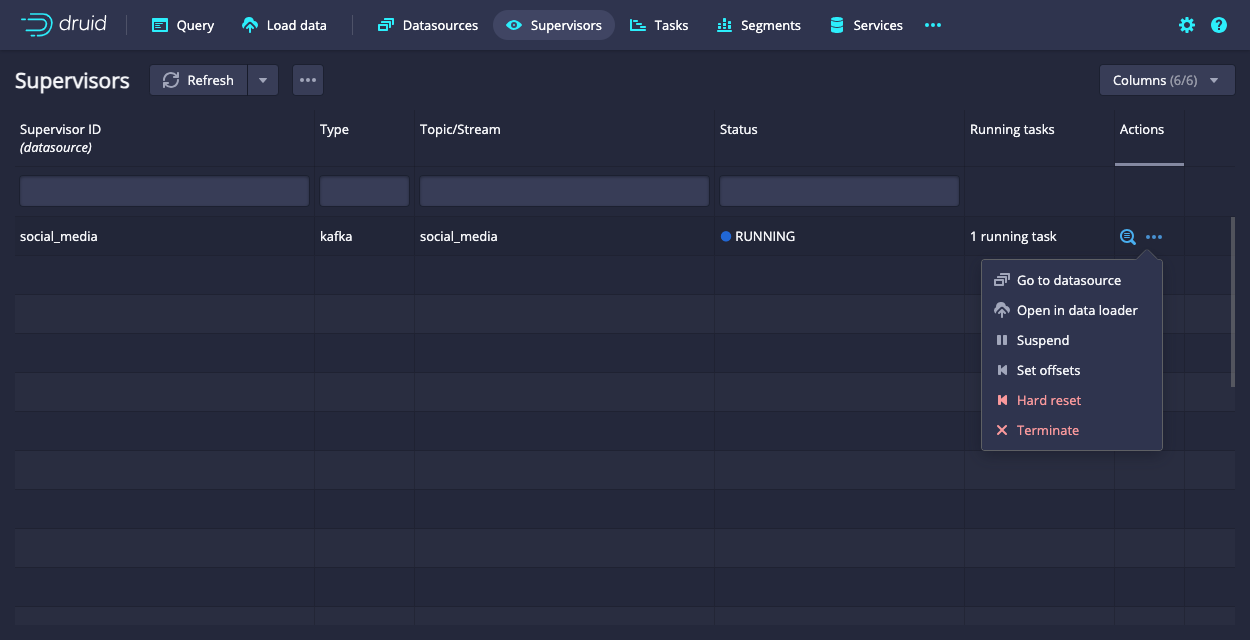The height and width of the screenshot is (640, 1250).
Task: Open the settings gear icon
Action: (x=1187, y=25)
